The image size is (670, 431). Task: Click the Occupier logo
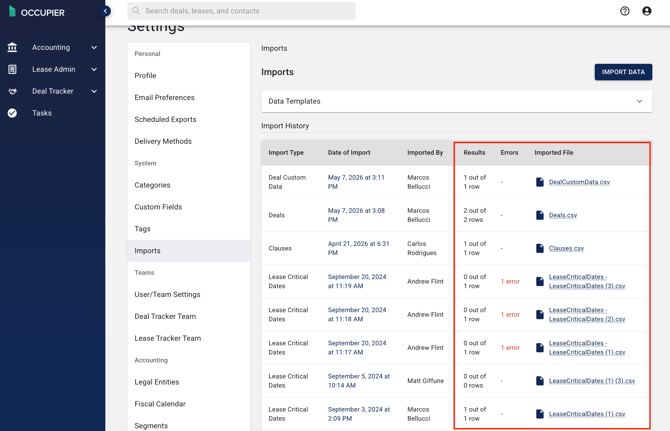(37, 12)
